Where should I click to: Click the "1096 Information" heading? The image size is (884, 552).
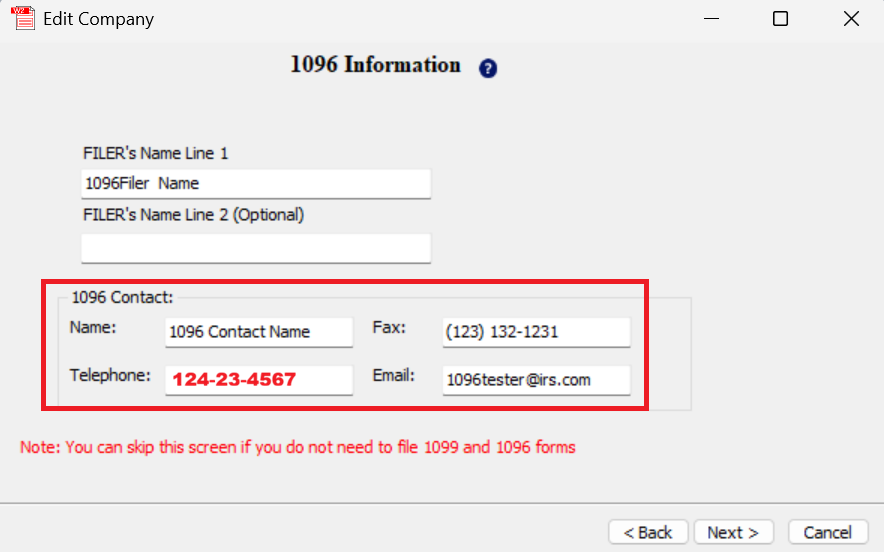[375, 65]
